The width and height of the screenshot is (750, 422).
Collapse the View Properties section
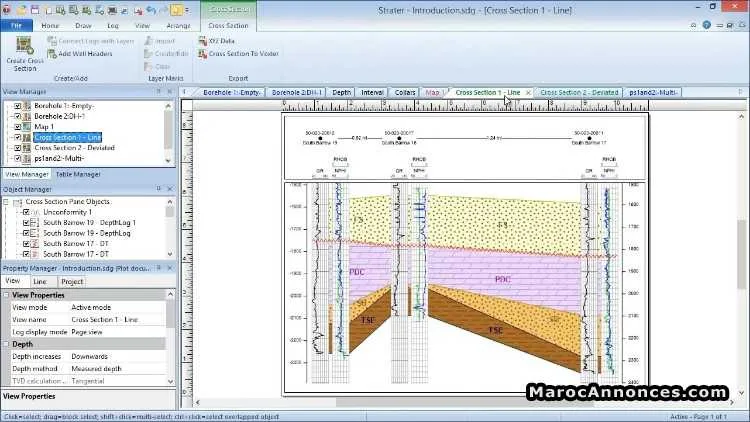[7, 295]
